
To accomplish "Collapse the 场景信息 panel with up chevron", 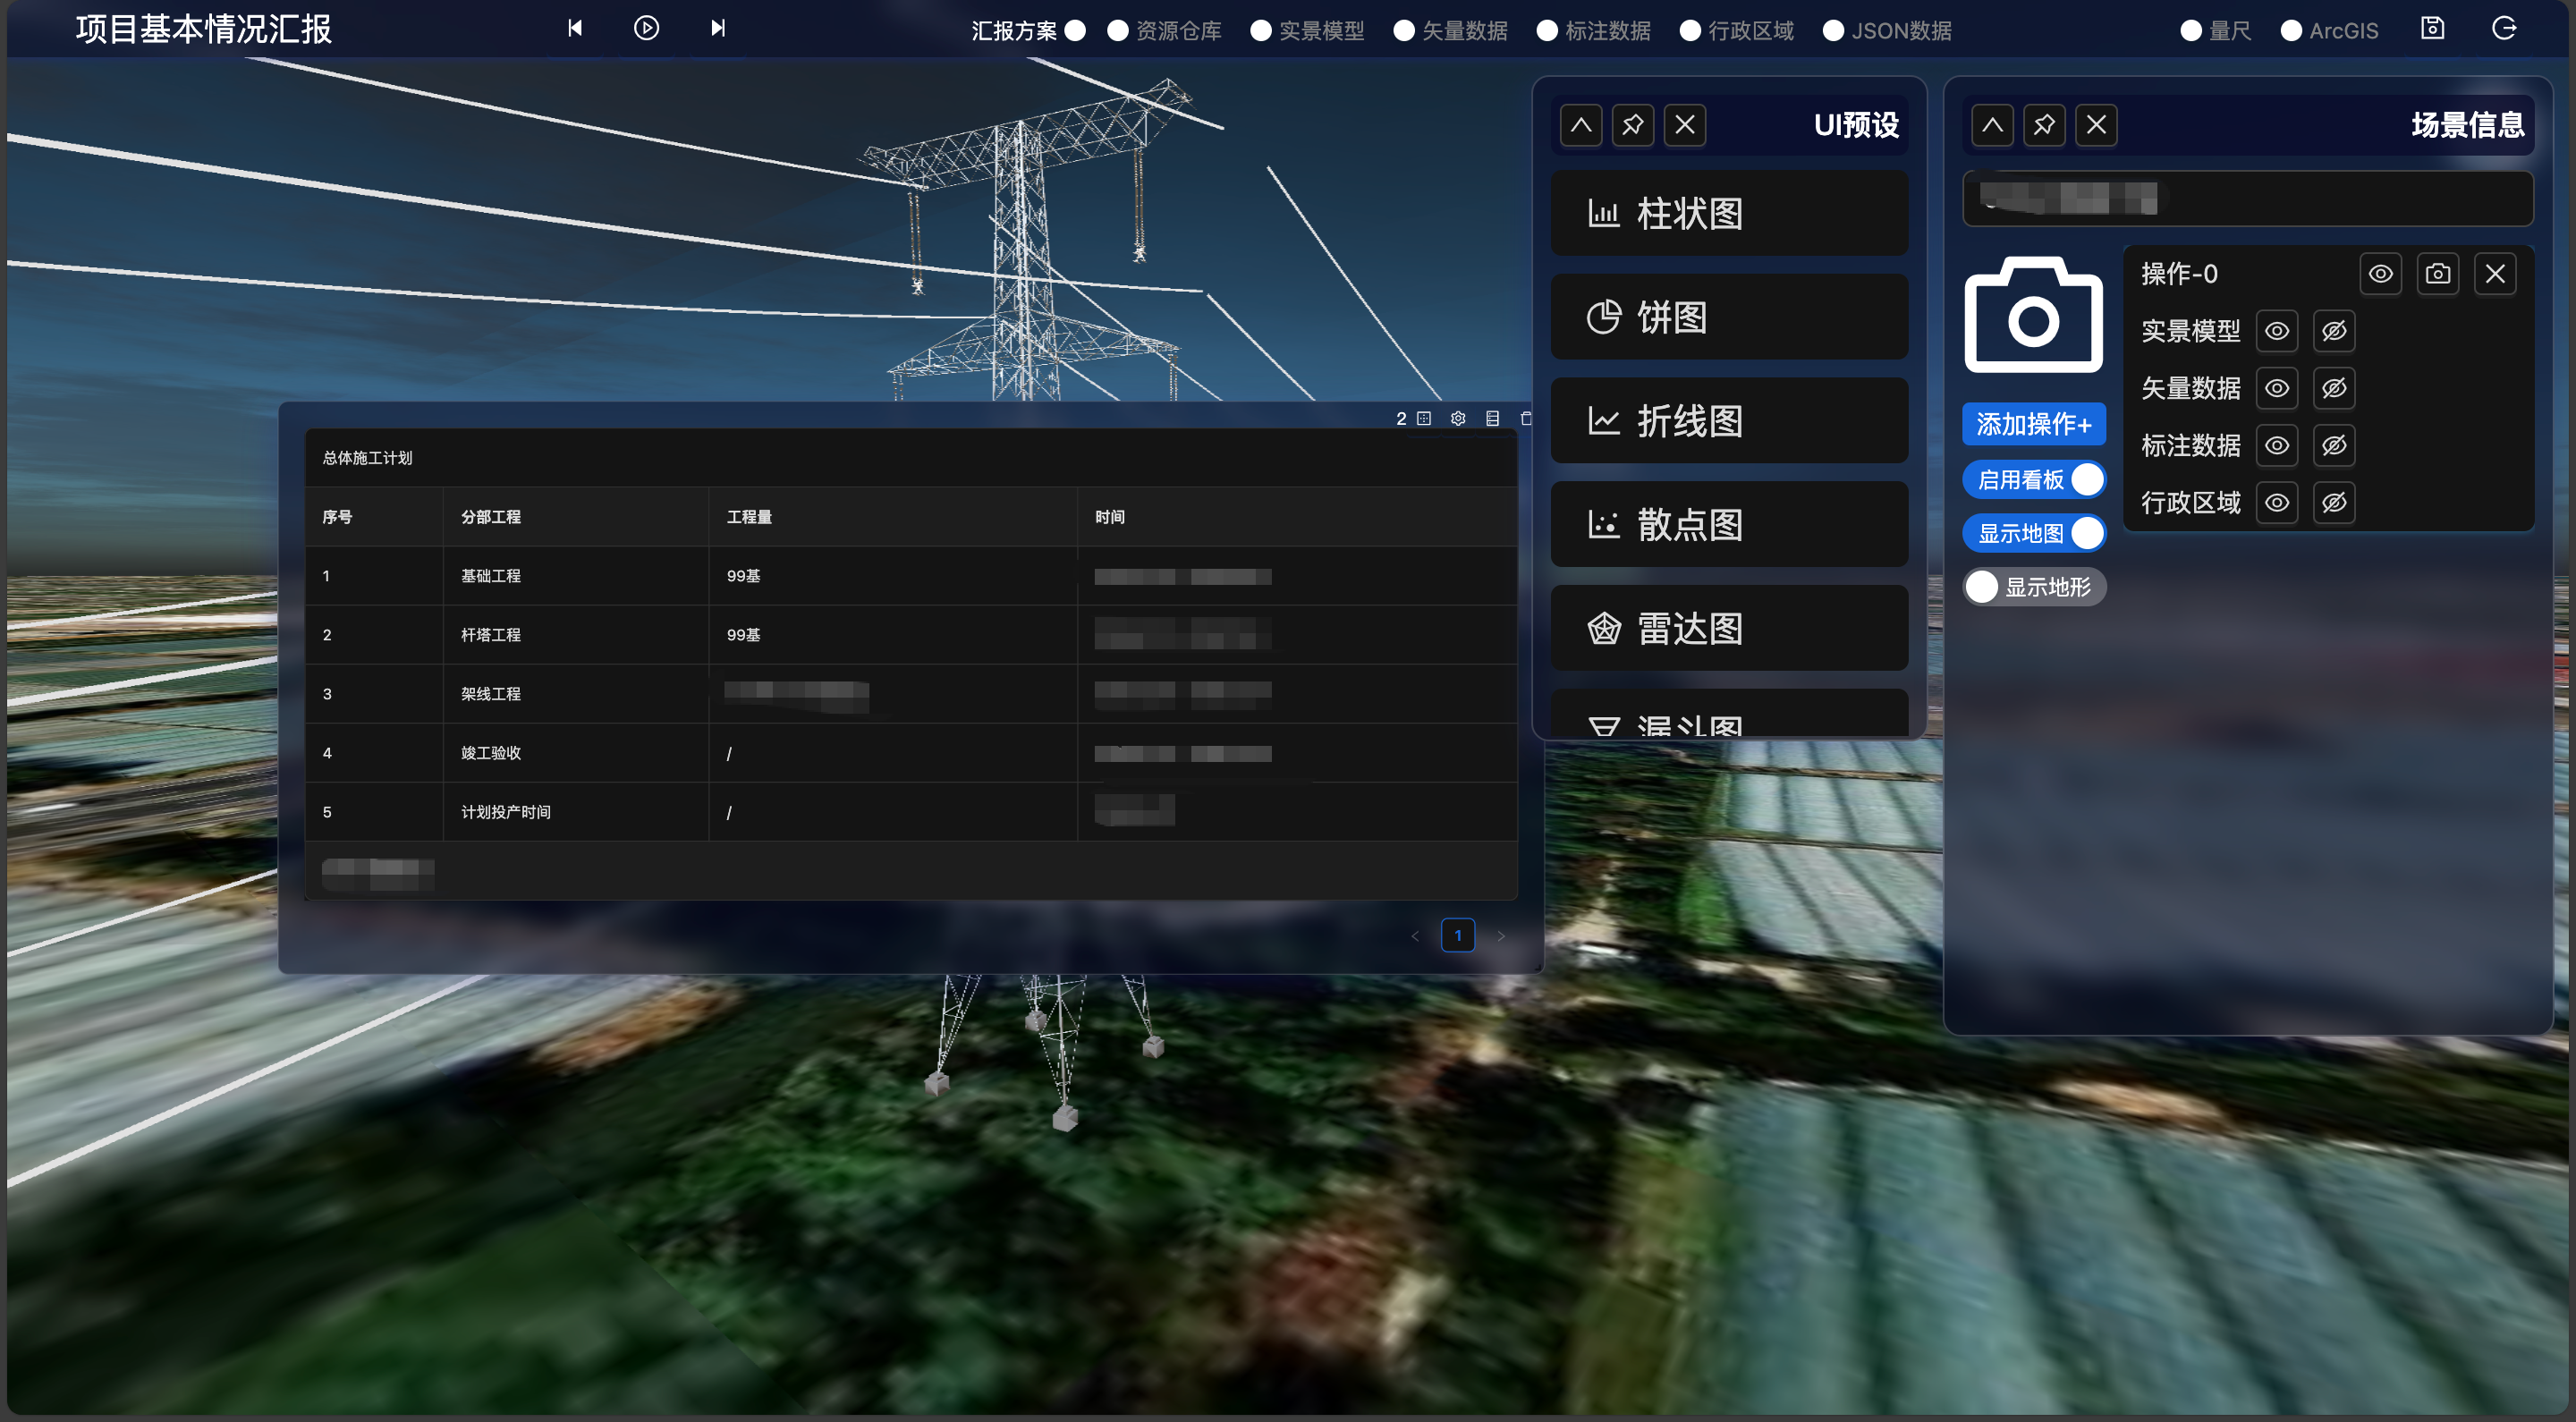I will [x=1992, y=125].
